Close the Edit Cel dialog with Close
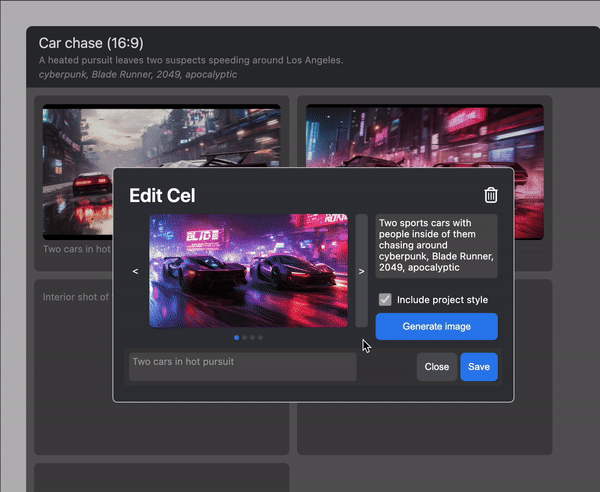Screen dimensions: 600x492 (x=437, y=367)
